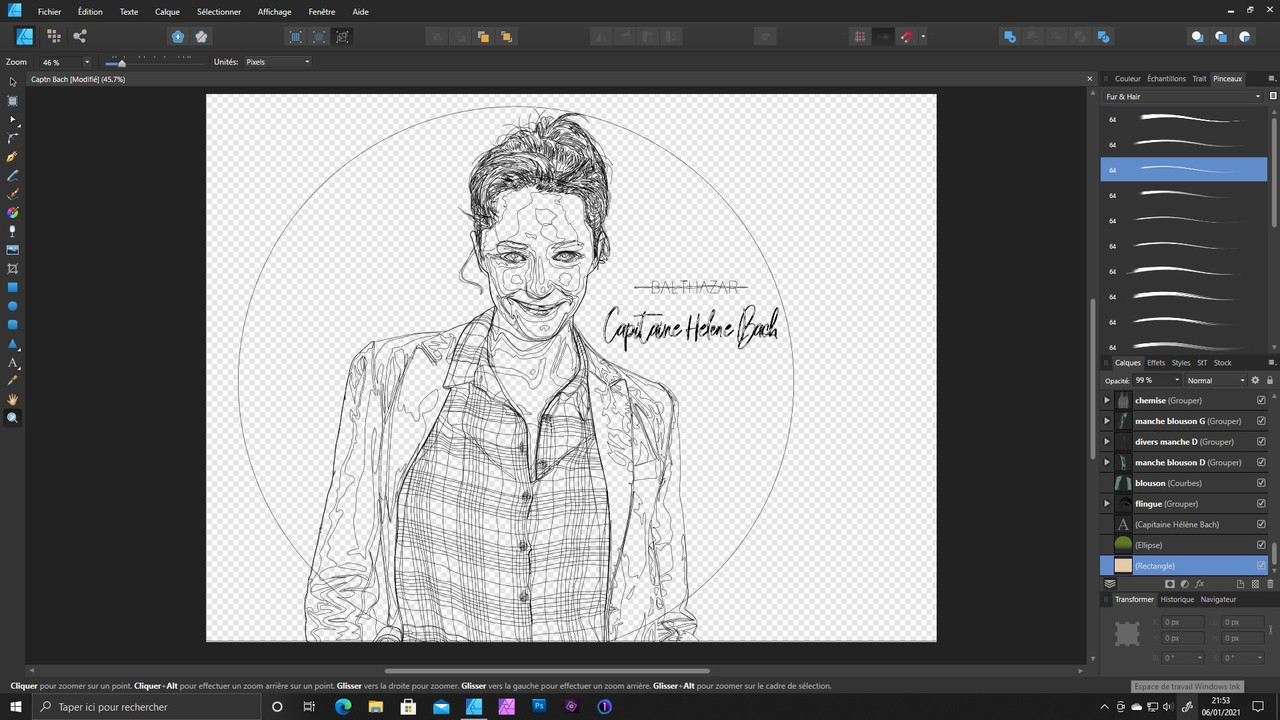Click the green Ellipse layer thumbnail
The height and width of the screenshot is (720, 1280).
click(1123, 545)
